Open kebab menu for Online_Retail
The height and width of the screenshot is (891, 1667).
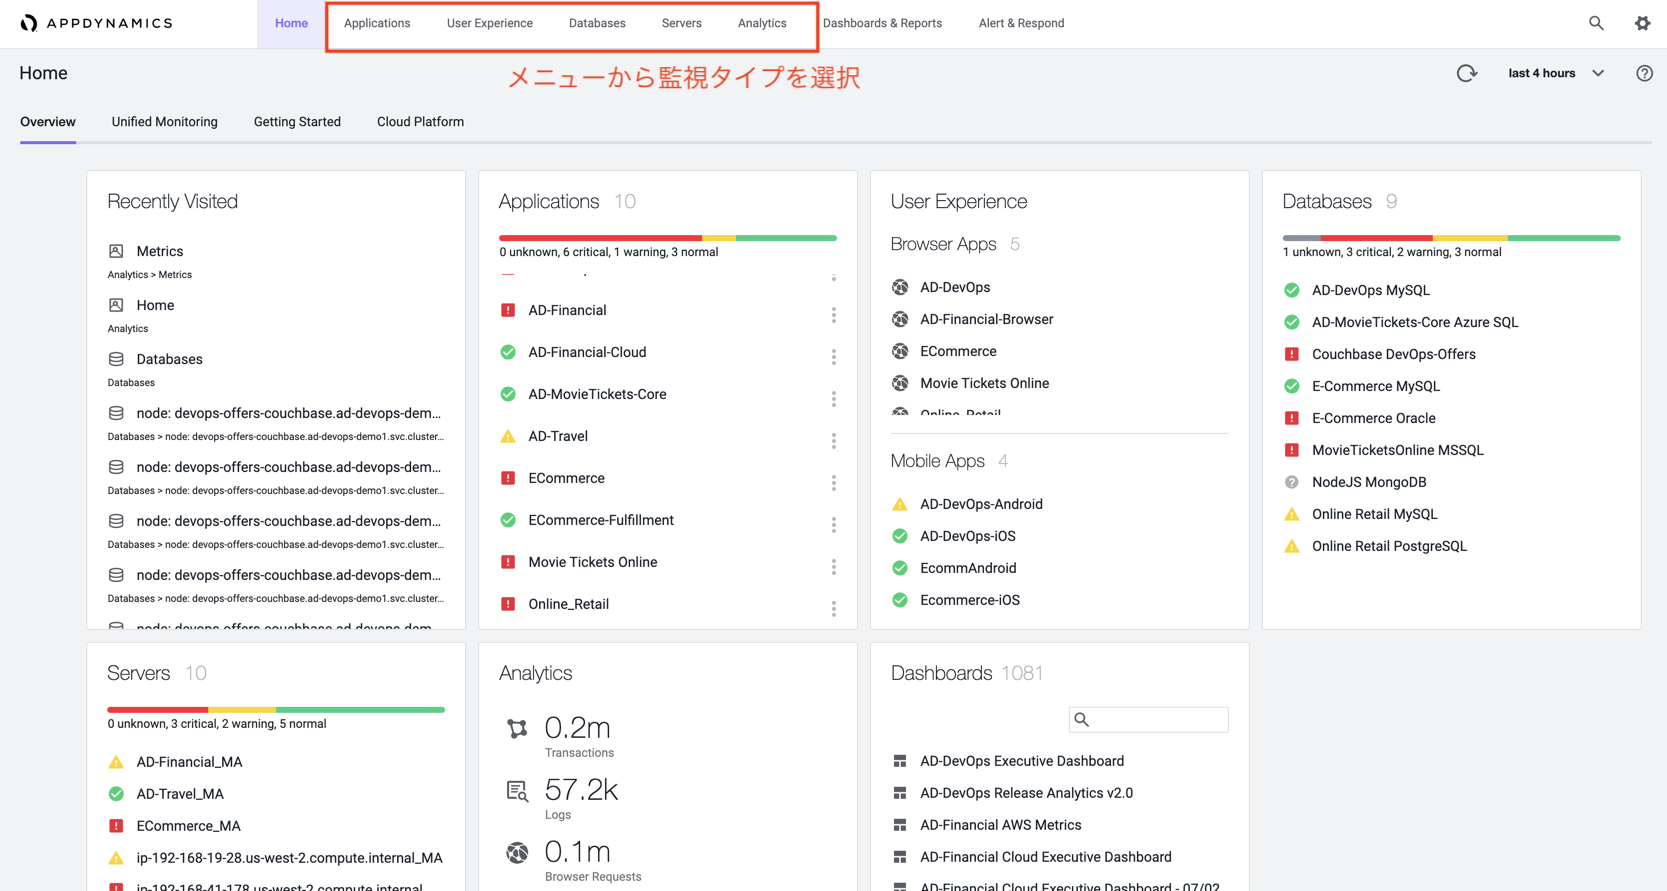point(833,609)
